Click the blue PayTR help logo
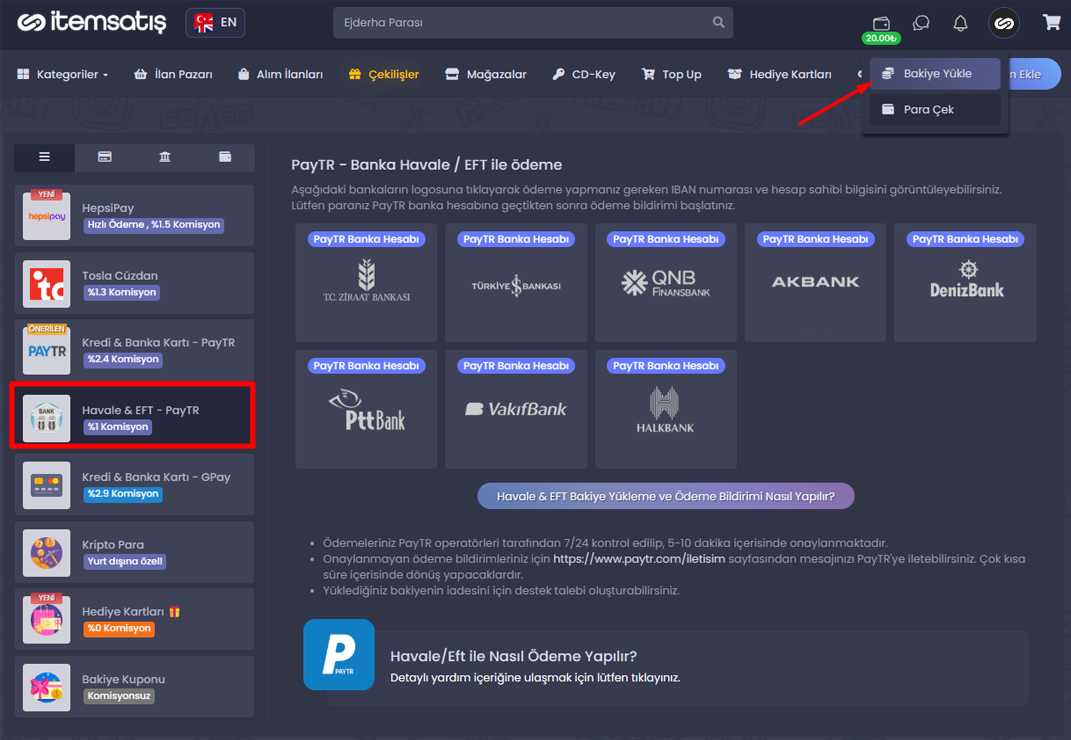This screenshot has width=1071, height=740. tap(339, 655)
